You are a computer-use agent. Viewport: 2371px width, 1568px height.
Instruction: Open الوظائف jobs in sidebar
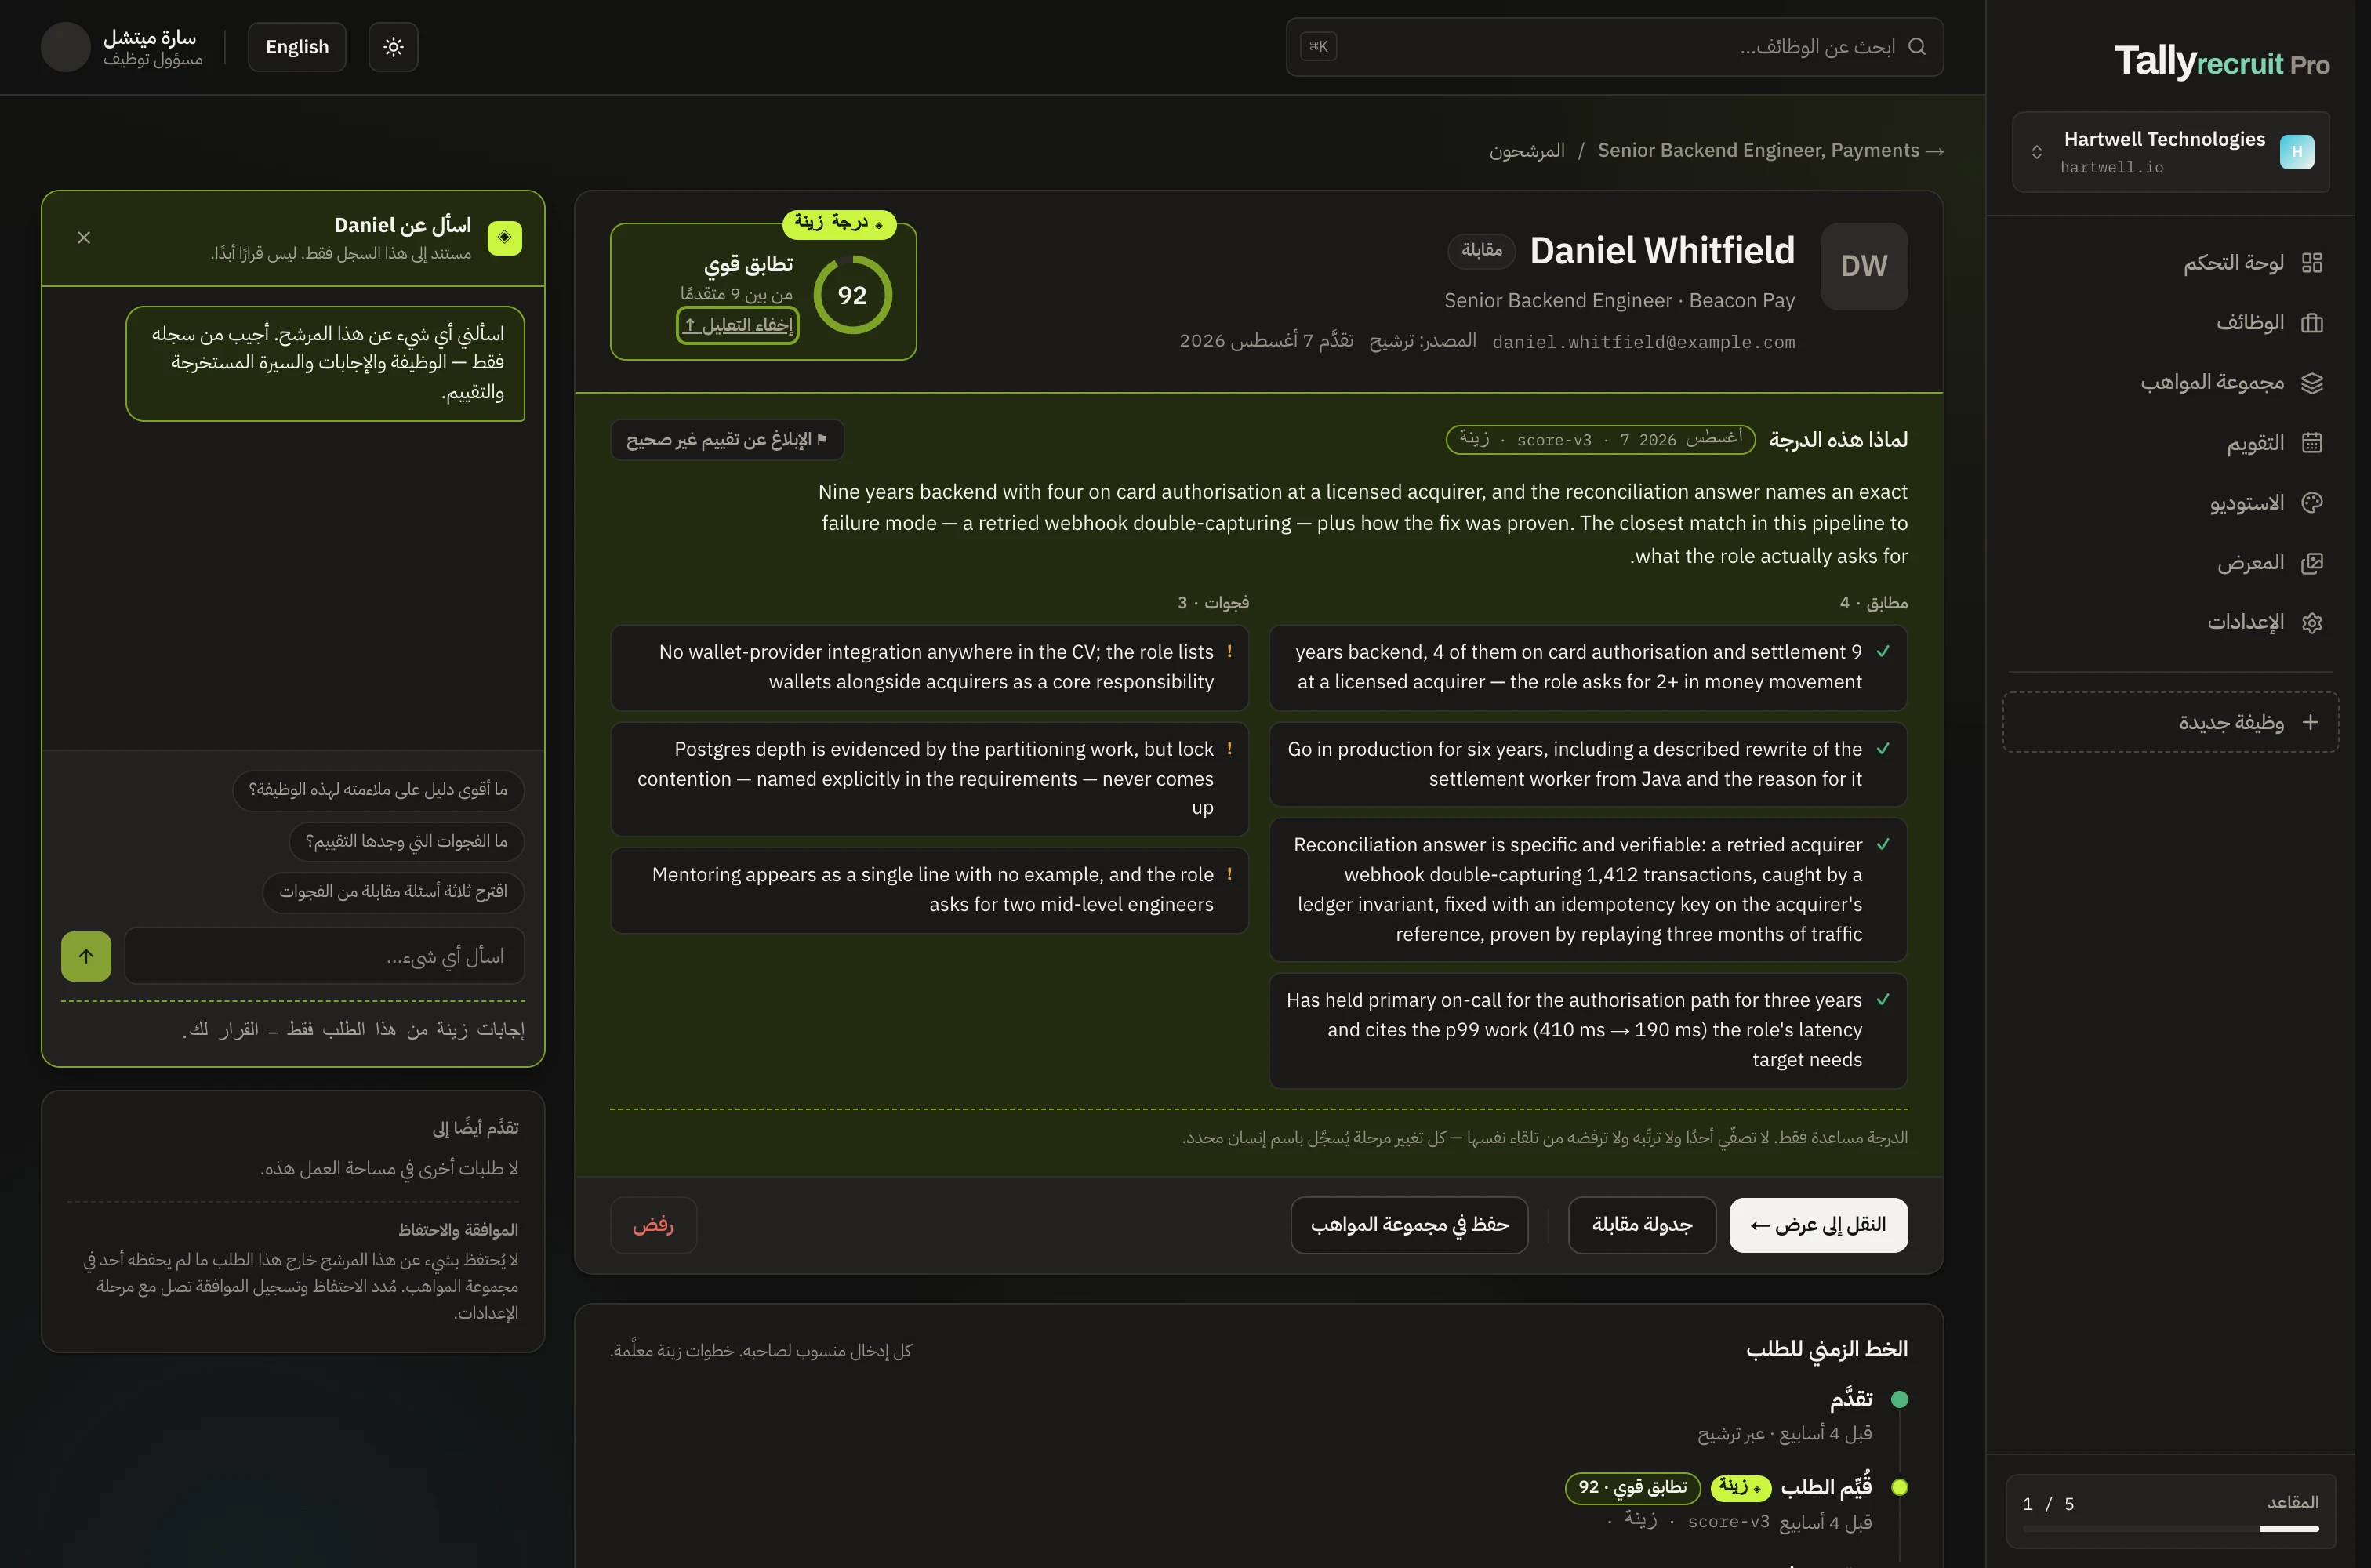2170,323
